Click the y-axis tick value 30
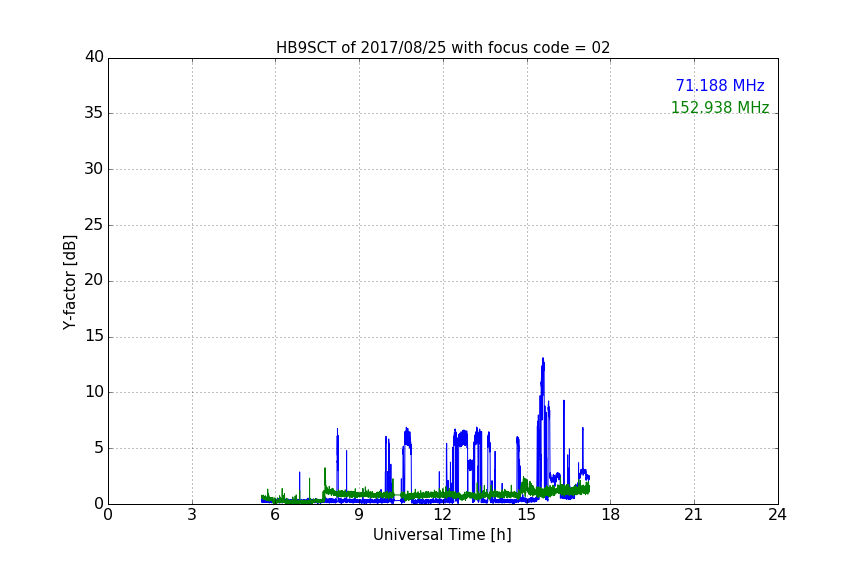864x576 pixels. pos(94,169)
